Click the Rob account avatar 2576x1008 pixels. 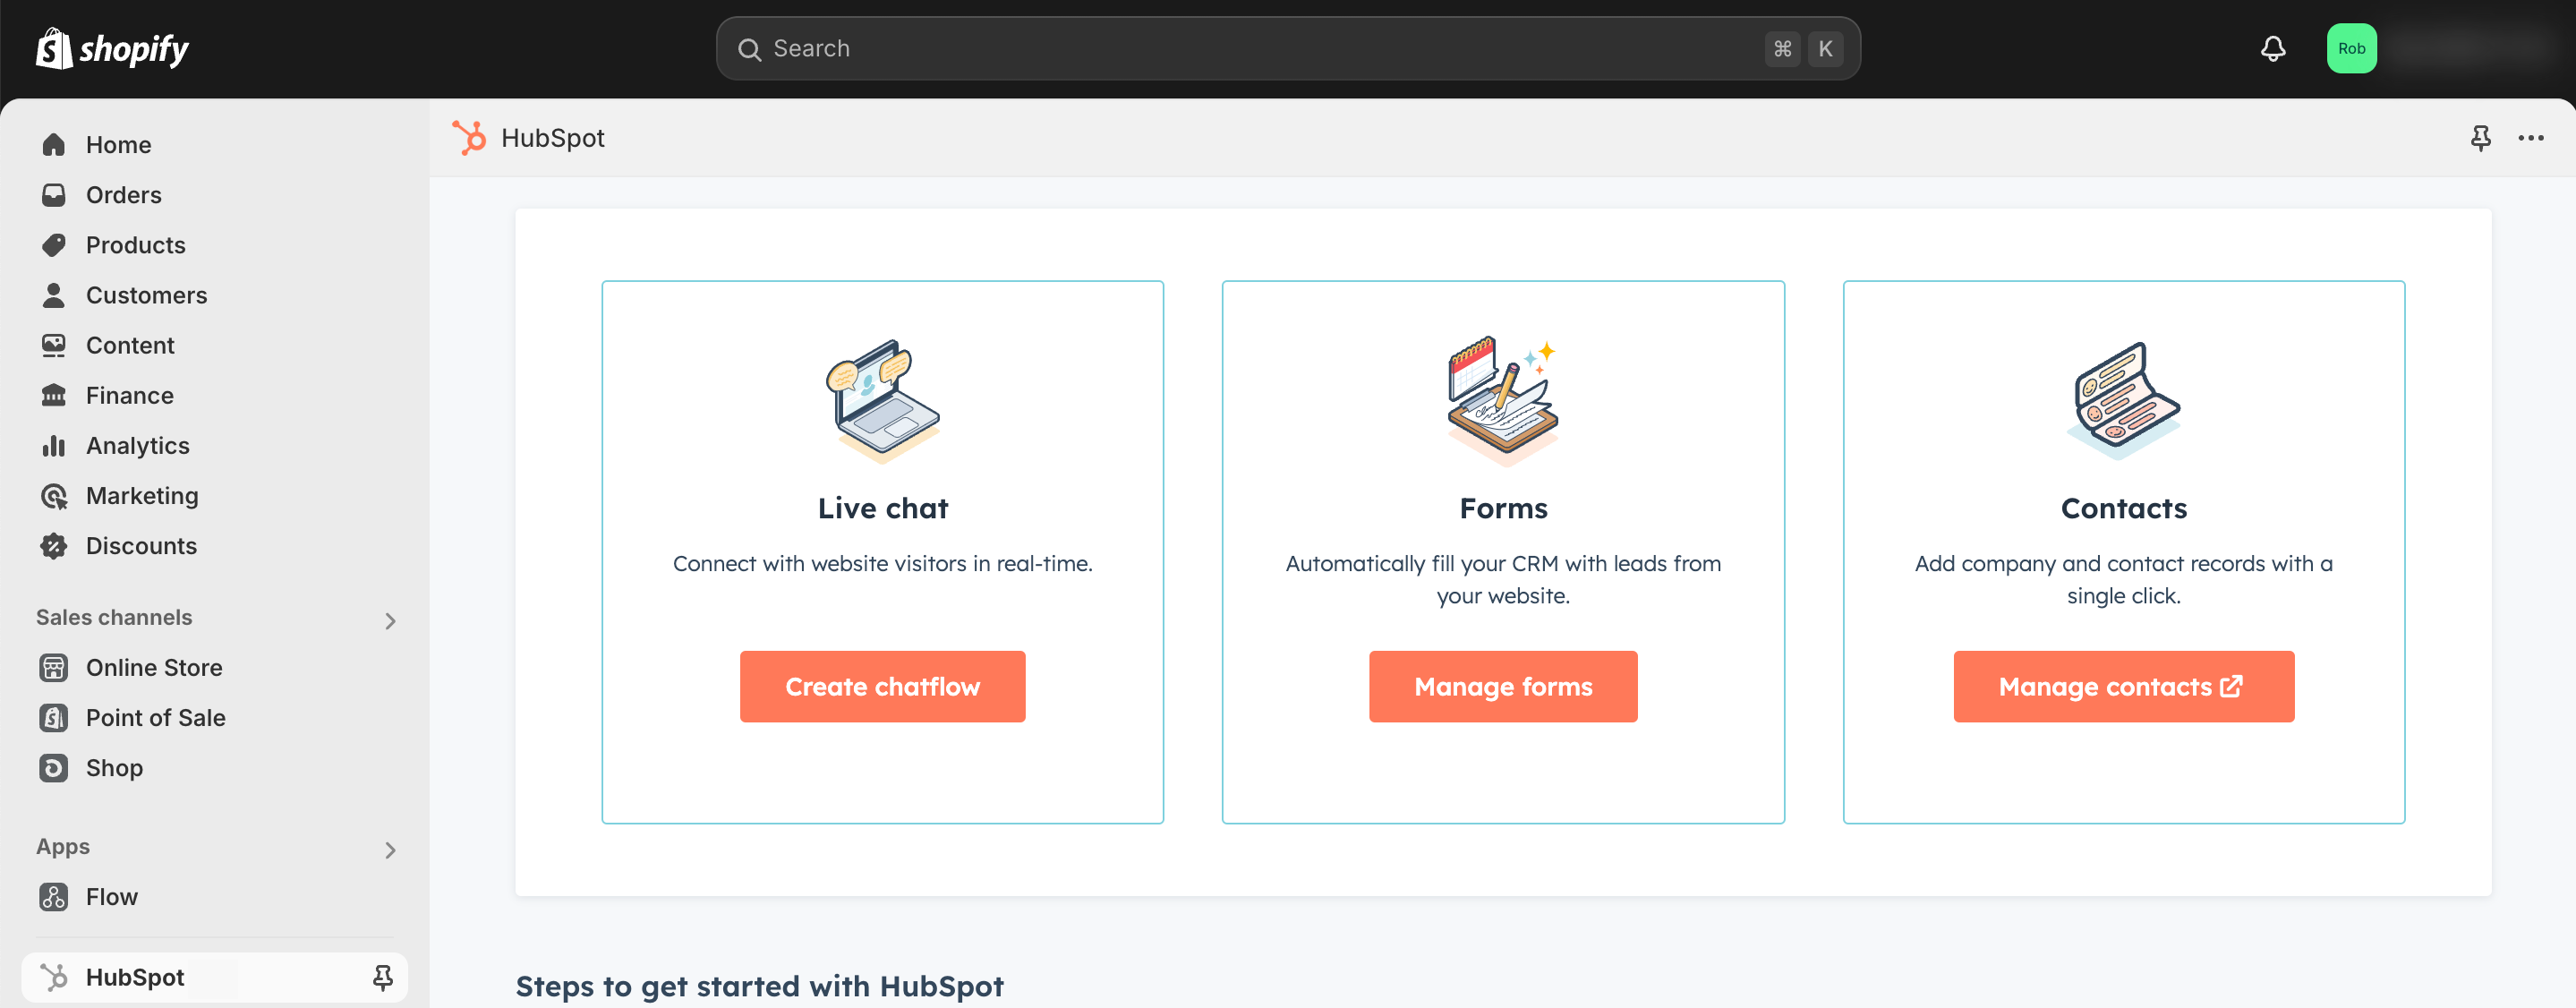[x=2352, y=47]
